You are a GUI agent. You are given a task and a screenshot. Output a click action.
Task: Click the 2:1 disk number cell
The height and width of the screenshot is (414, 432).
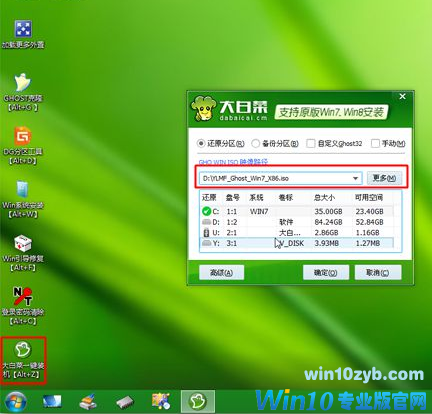232,233
